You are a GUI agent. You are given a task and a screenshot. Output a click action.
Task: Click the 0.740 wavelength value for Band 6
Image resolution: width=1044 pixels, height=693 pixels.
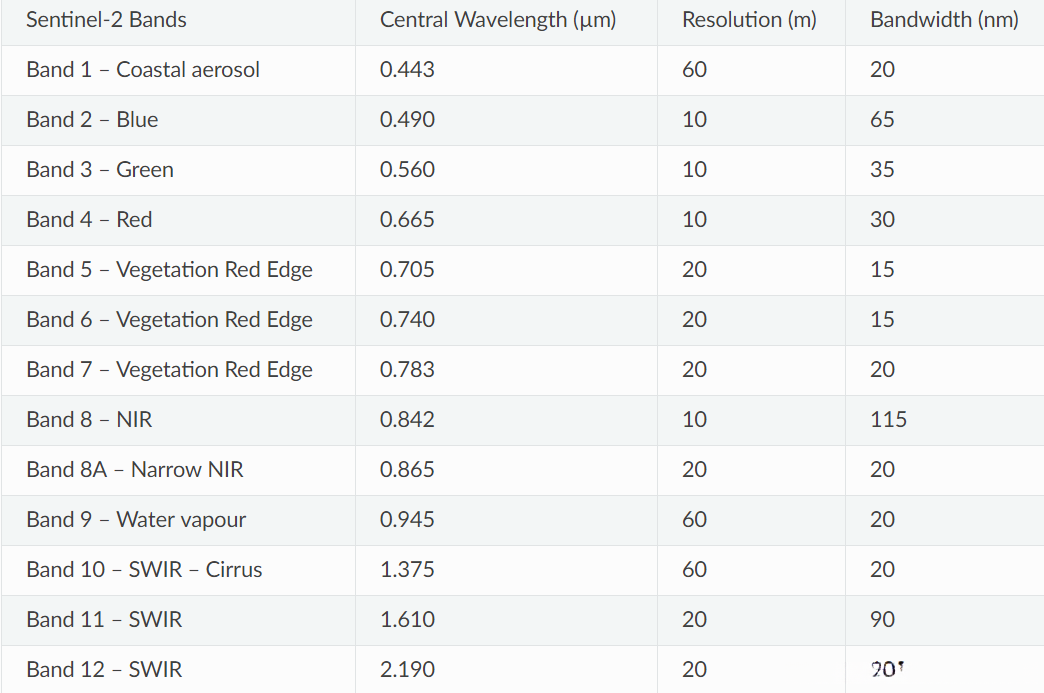click(407, 320)
